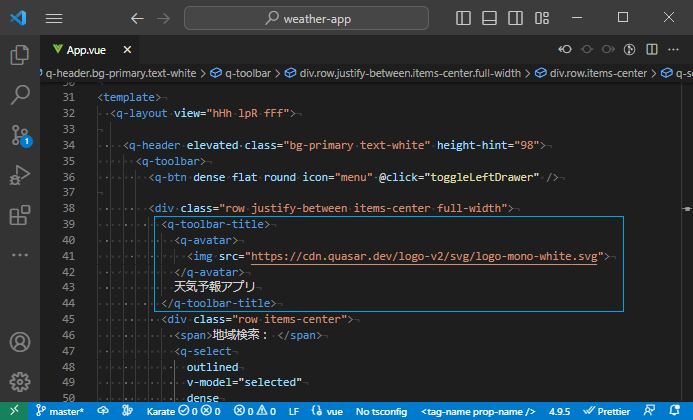Viewport: 693px width, 420px height.
Task: Click the git graph icon in status bar
Action: coord(127,411)
